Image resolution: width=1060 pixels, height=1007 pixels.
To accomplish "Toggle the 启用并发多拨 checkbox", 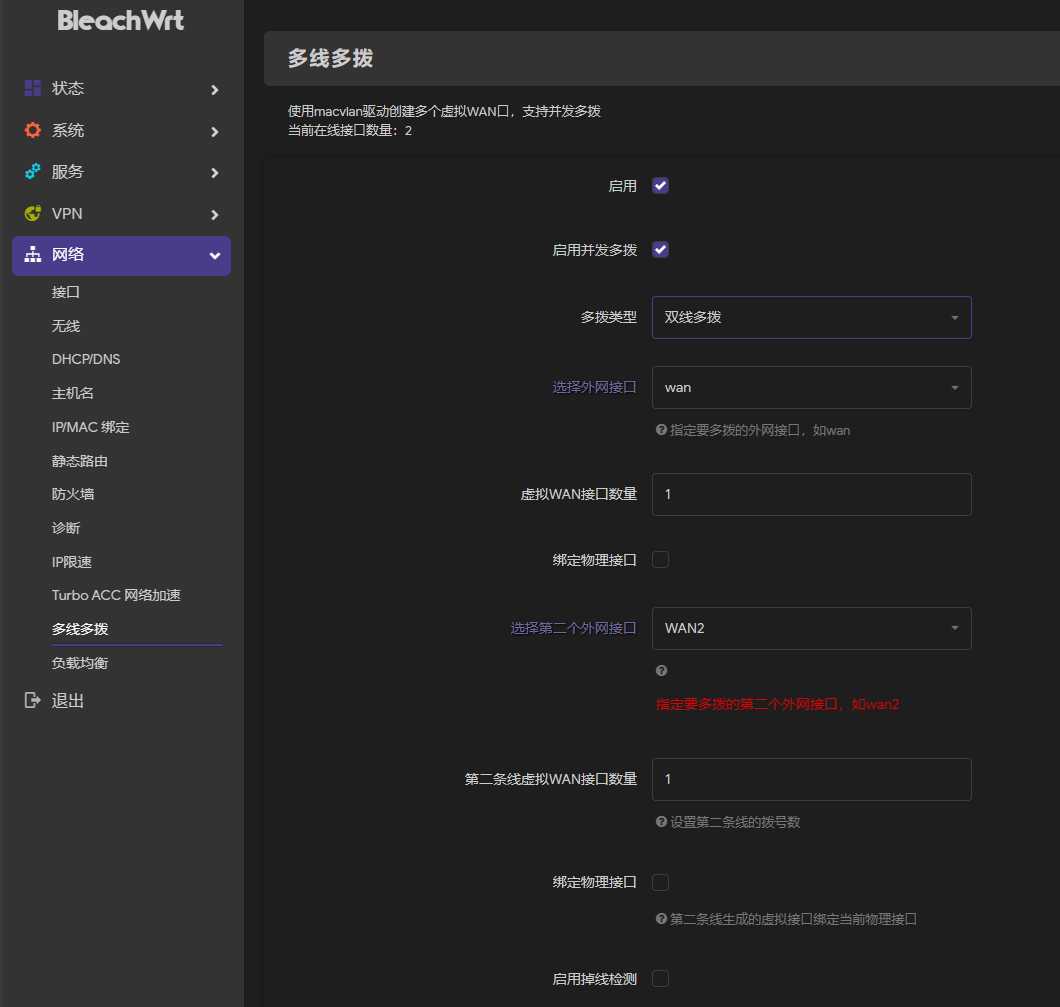I will click(x=660, y=249).
